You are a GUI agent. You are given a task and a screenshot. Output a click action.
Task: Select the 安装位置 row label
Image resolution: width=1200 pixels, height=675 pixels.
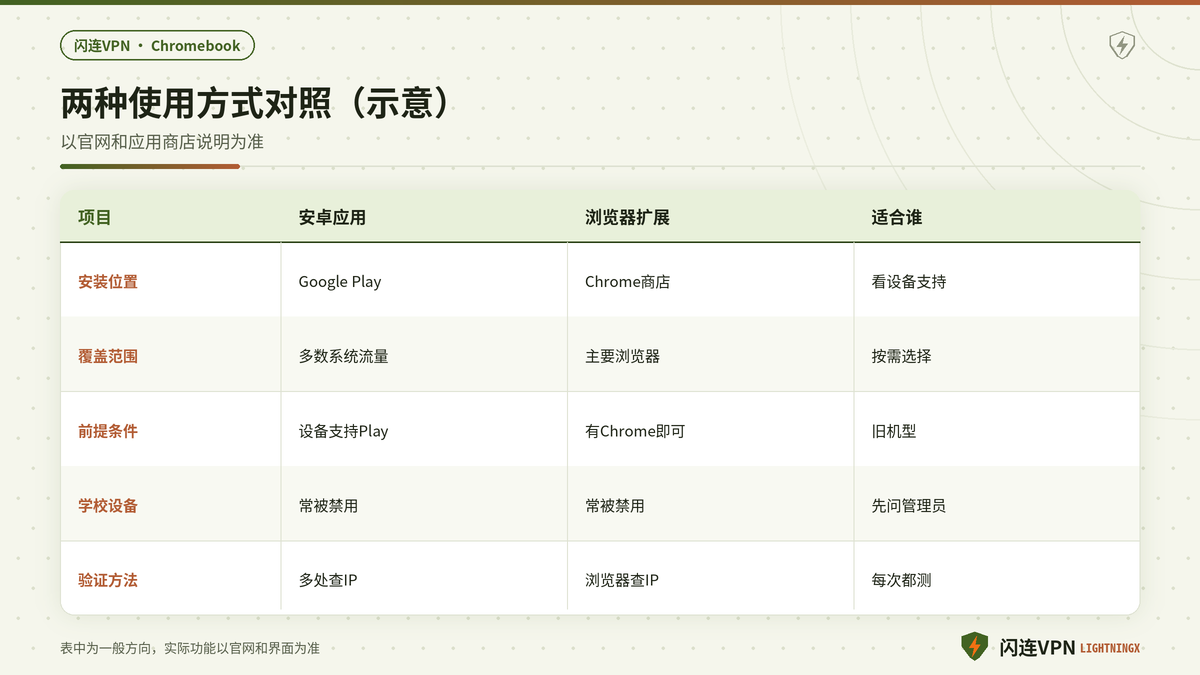click(x=108, y=282)
